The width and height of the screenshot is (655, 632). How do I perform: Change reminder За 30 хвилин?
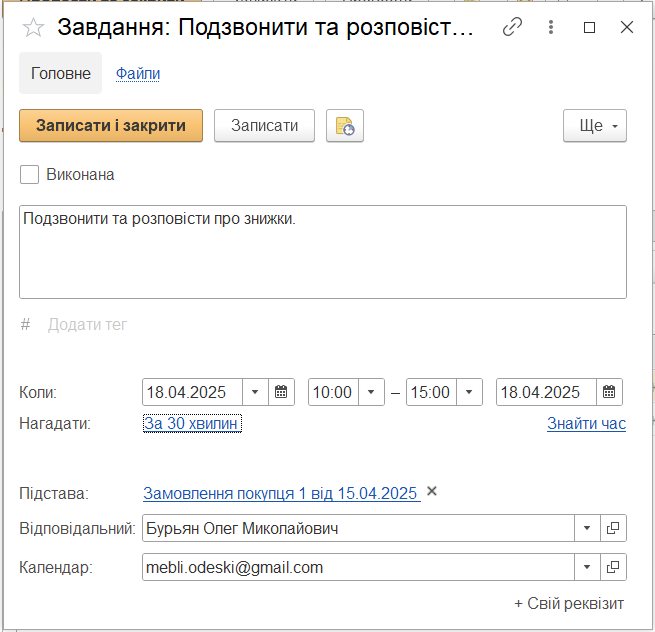point(192,424)
